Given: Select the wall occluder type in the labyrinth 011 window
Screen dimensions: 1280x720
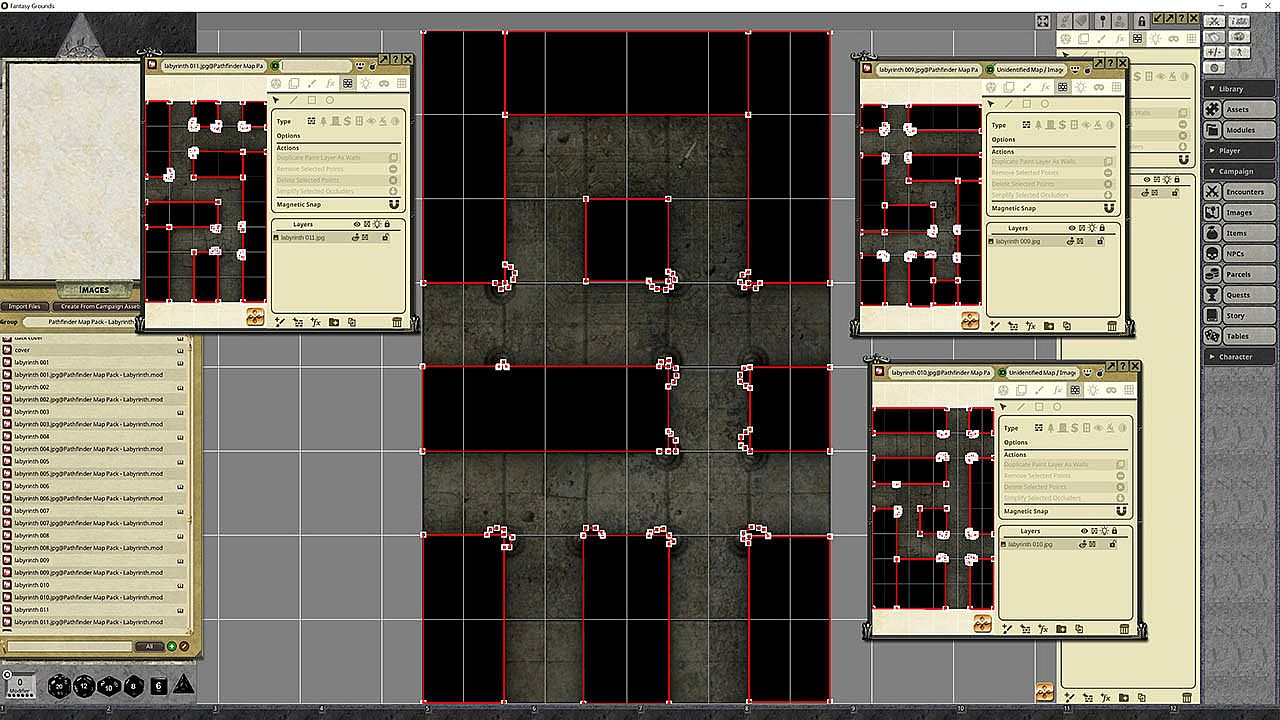Looking at the screenshot, I should pos(312,121).
